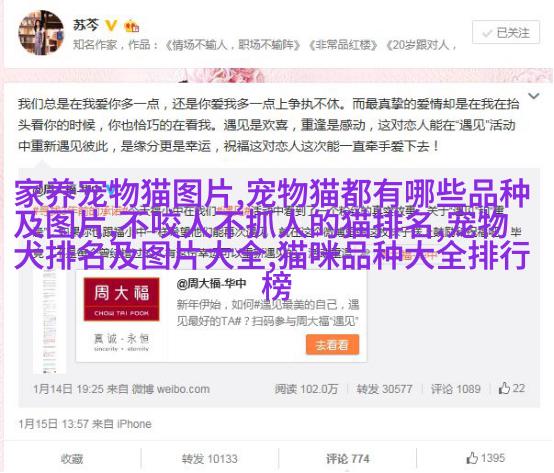
Task: Select the 收藏 action tab
Action: tap(72, 459)
